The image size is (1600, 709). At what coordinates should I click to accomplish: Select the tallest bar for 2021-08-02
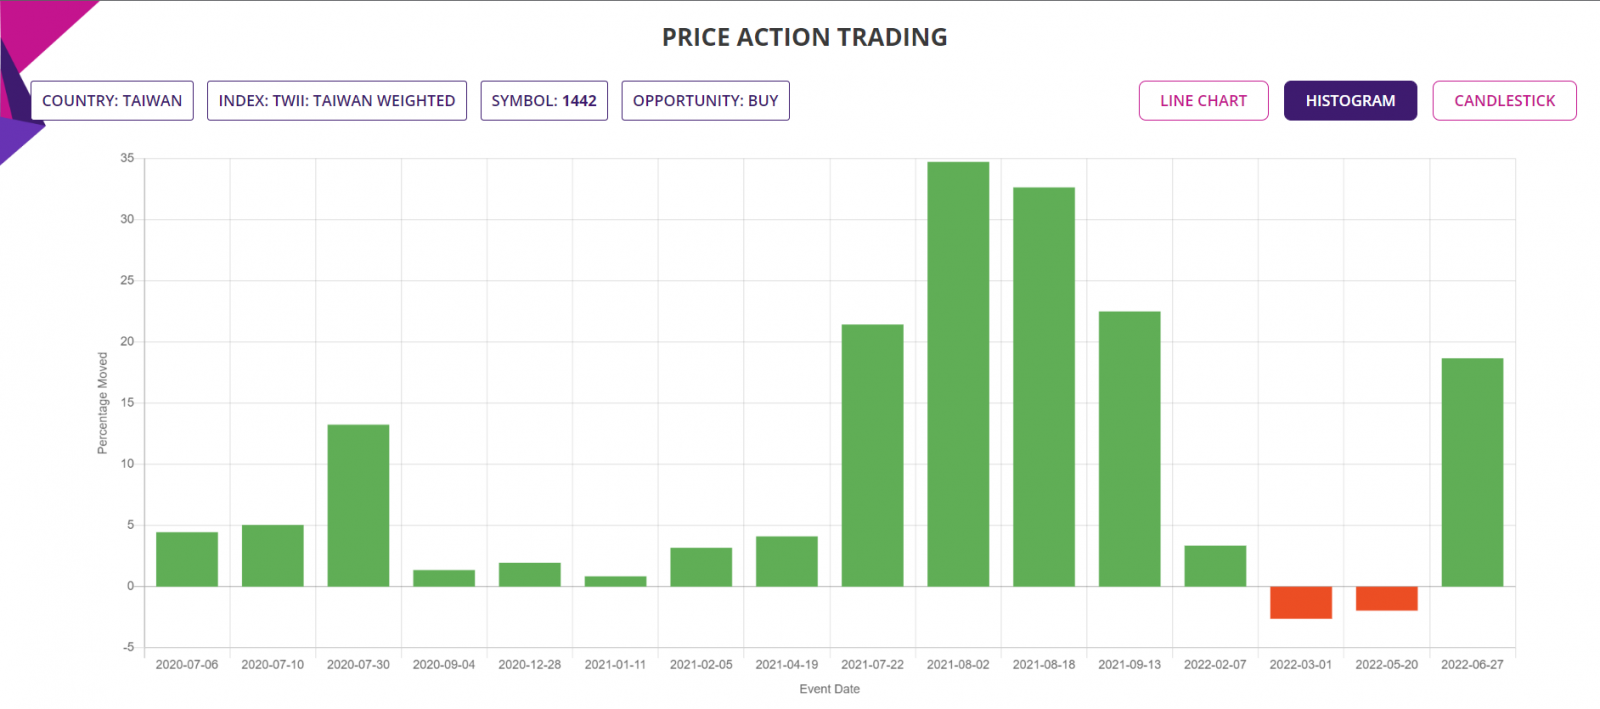click(x=958, y=374)
